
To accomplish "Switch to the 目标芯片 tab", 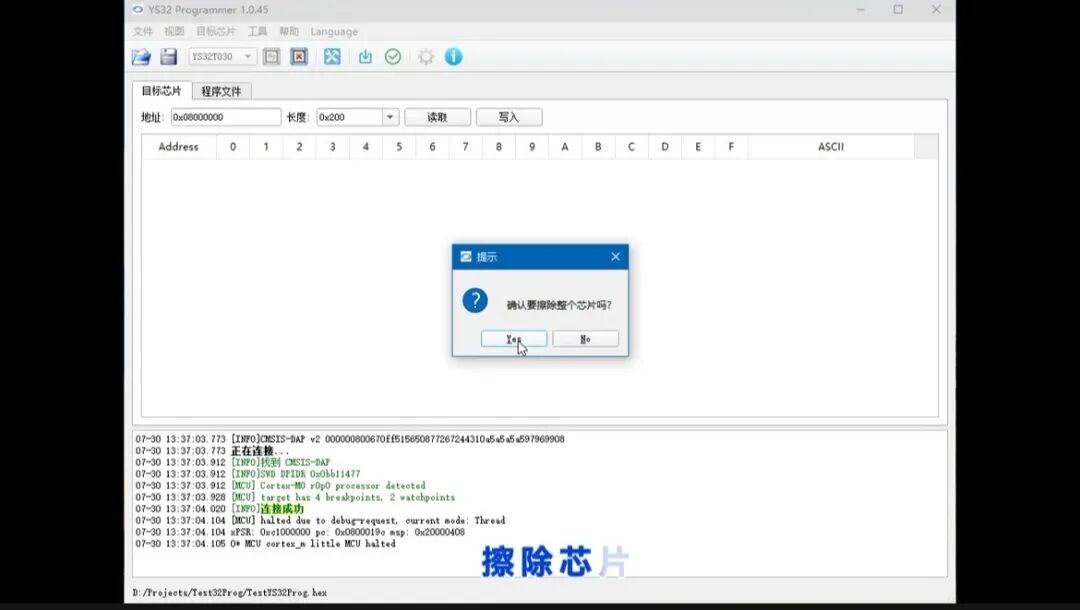I will (161, 91).
